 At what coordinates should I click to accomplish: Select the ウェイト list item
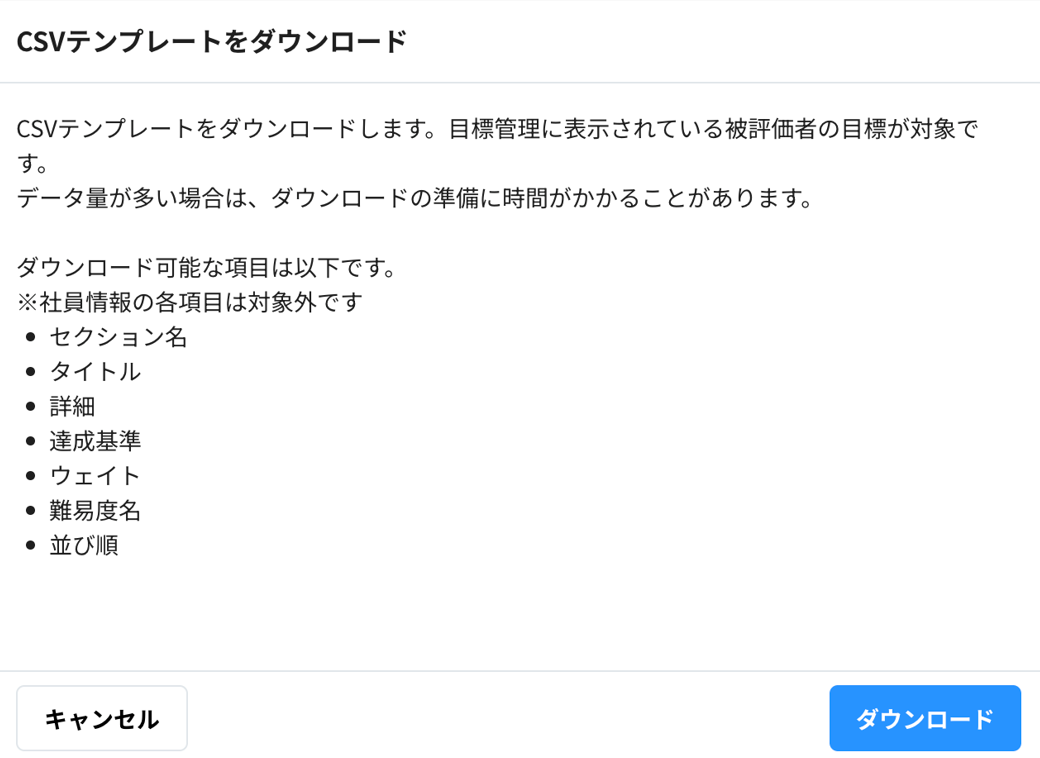[x=95, y=476]
